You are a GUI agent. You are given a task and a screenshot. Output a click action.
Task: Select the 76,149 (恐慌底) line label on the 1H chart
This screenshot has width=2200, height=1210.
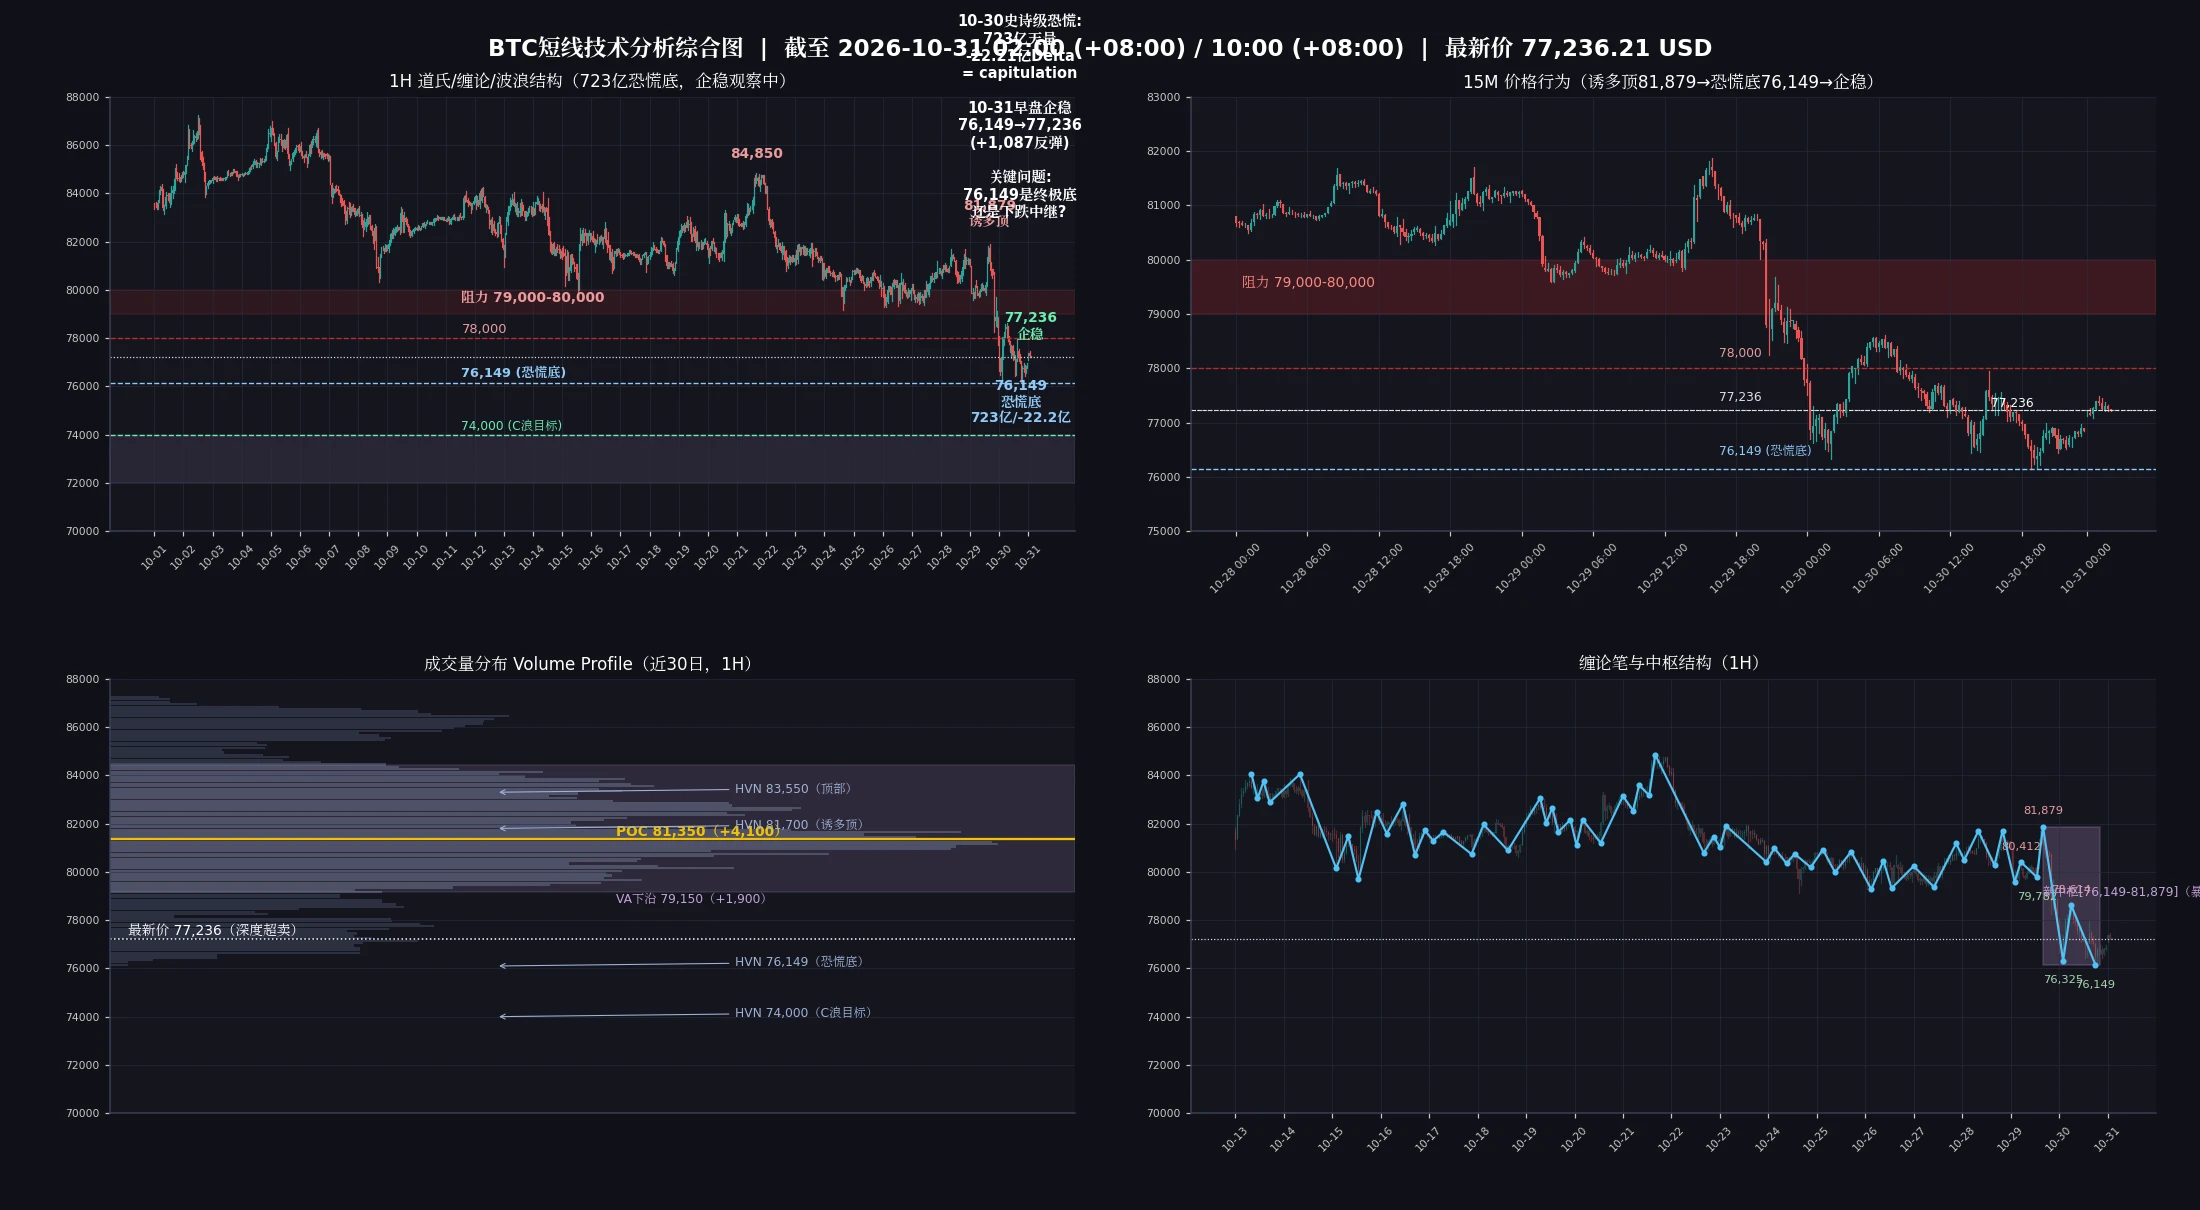coord(513,372)
